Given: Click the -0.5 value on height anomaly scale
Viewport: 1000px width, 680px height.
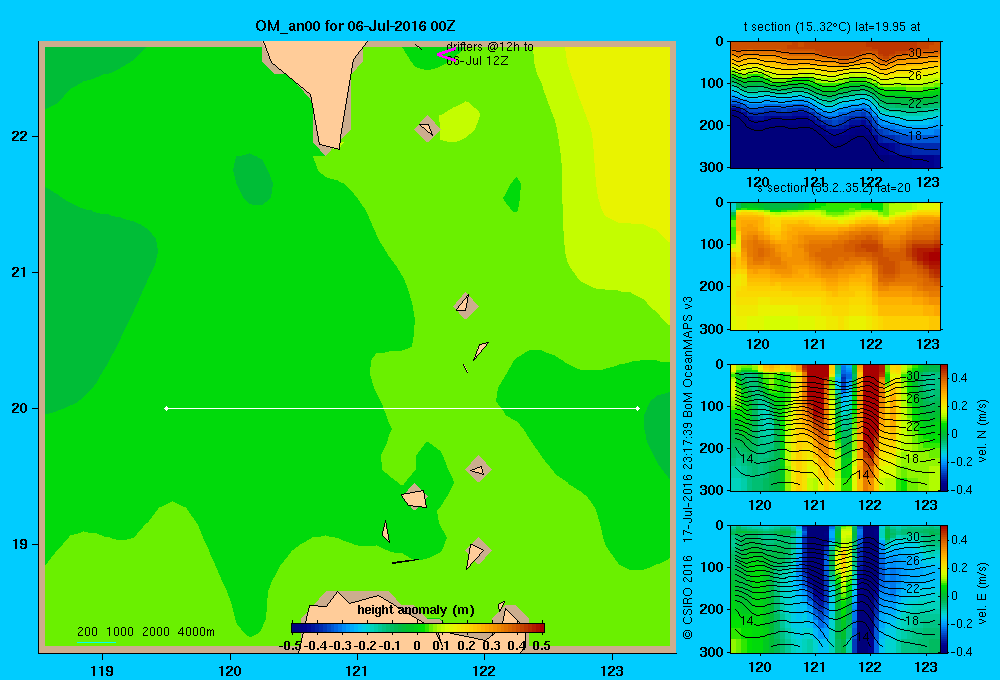Looking at the screenshot, I should [290, 646].
